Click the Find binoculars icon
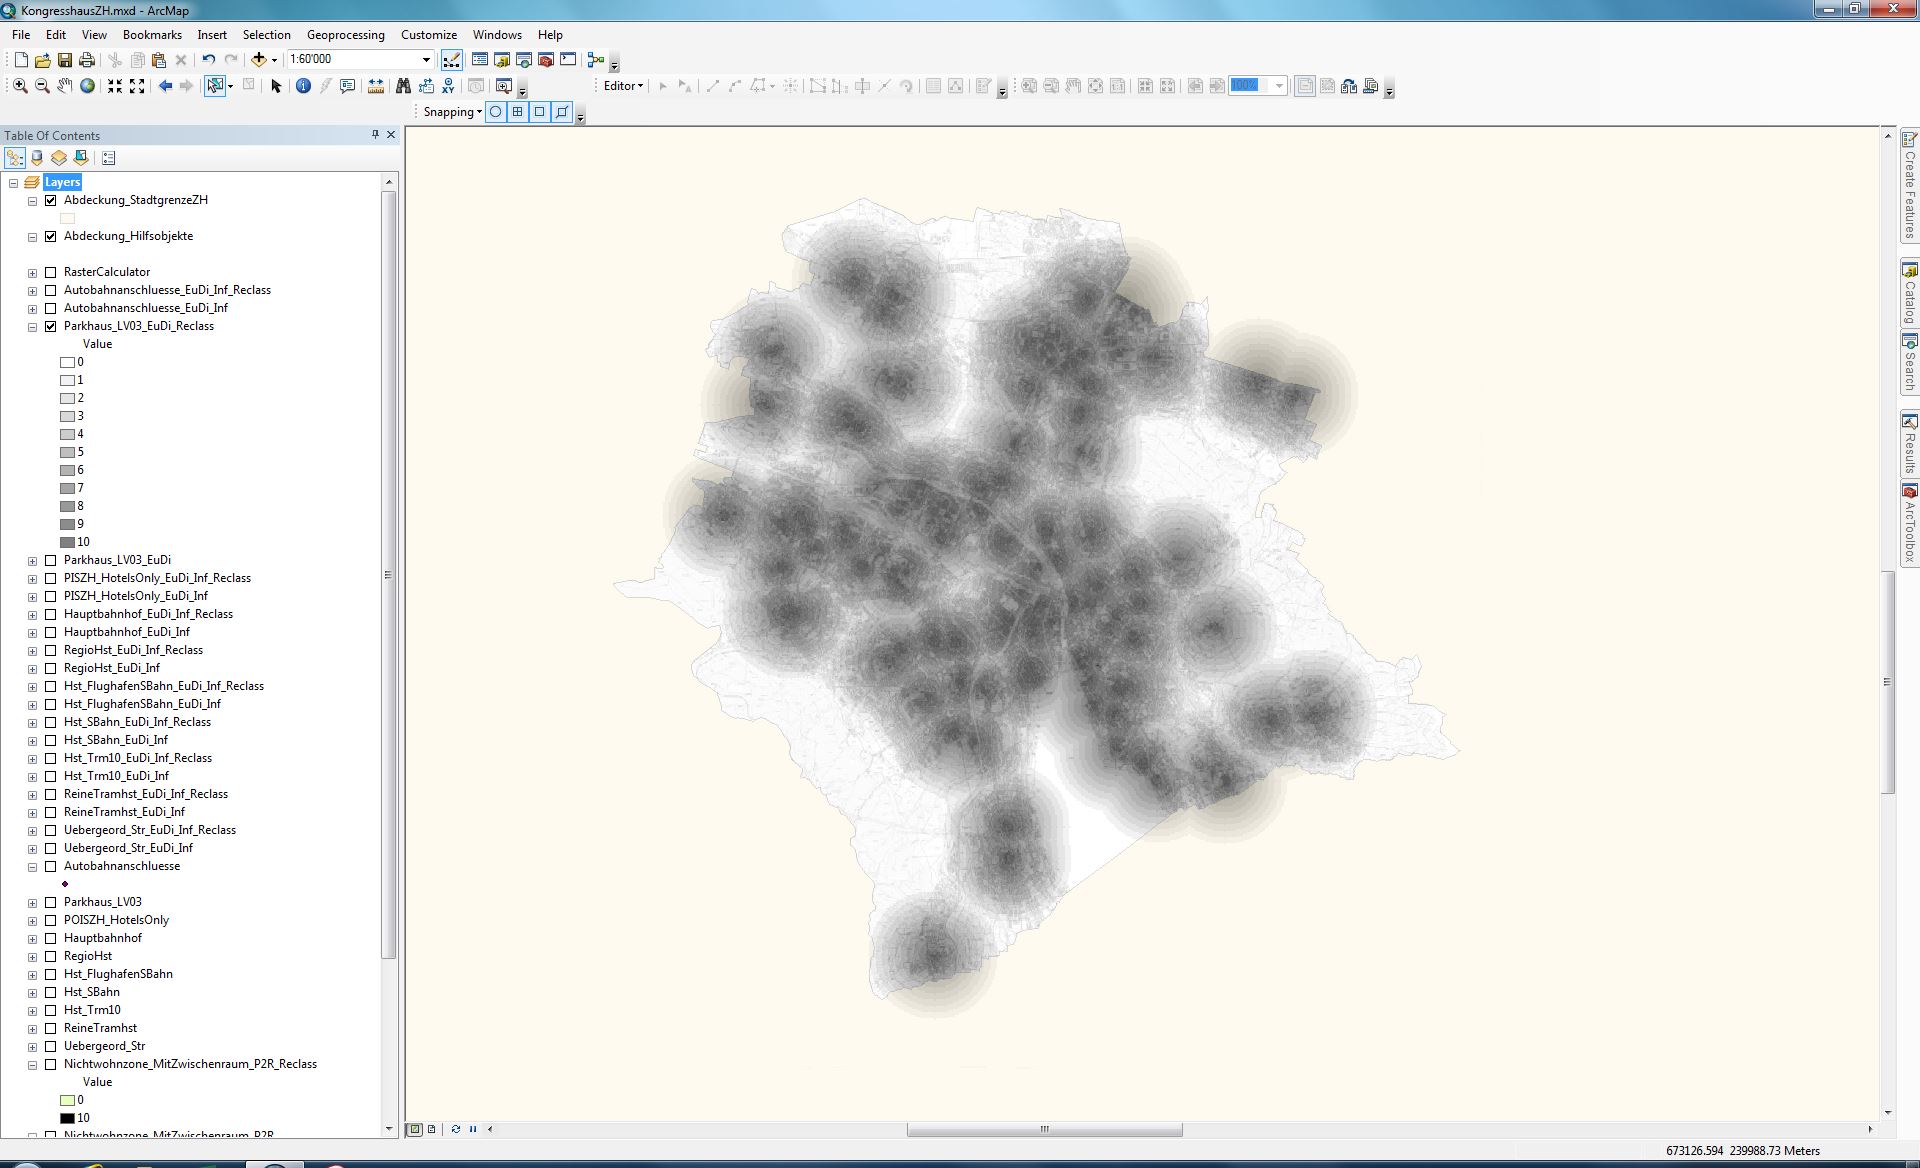The height and width of the screenshot is (1168, 1920). (403, 86)
